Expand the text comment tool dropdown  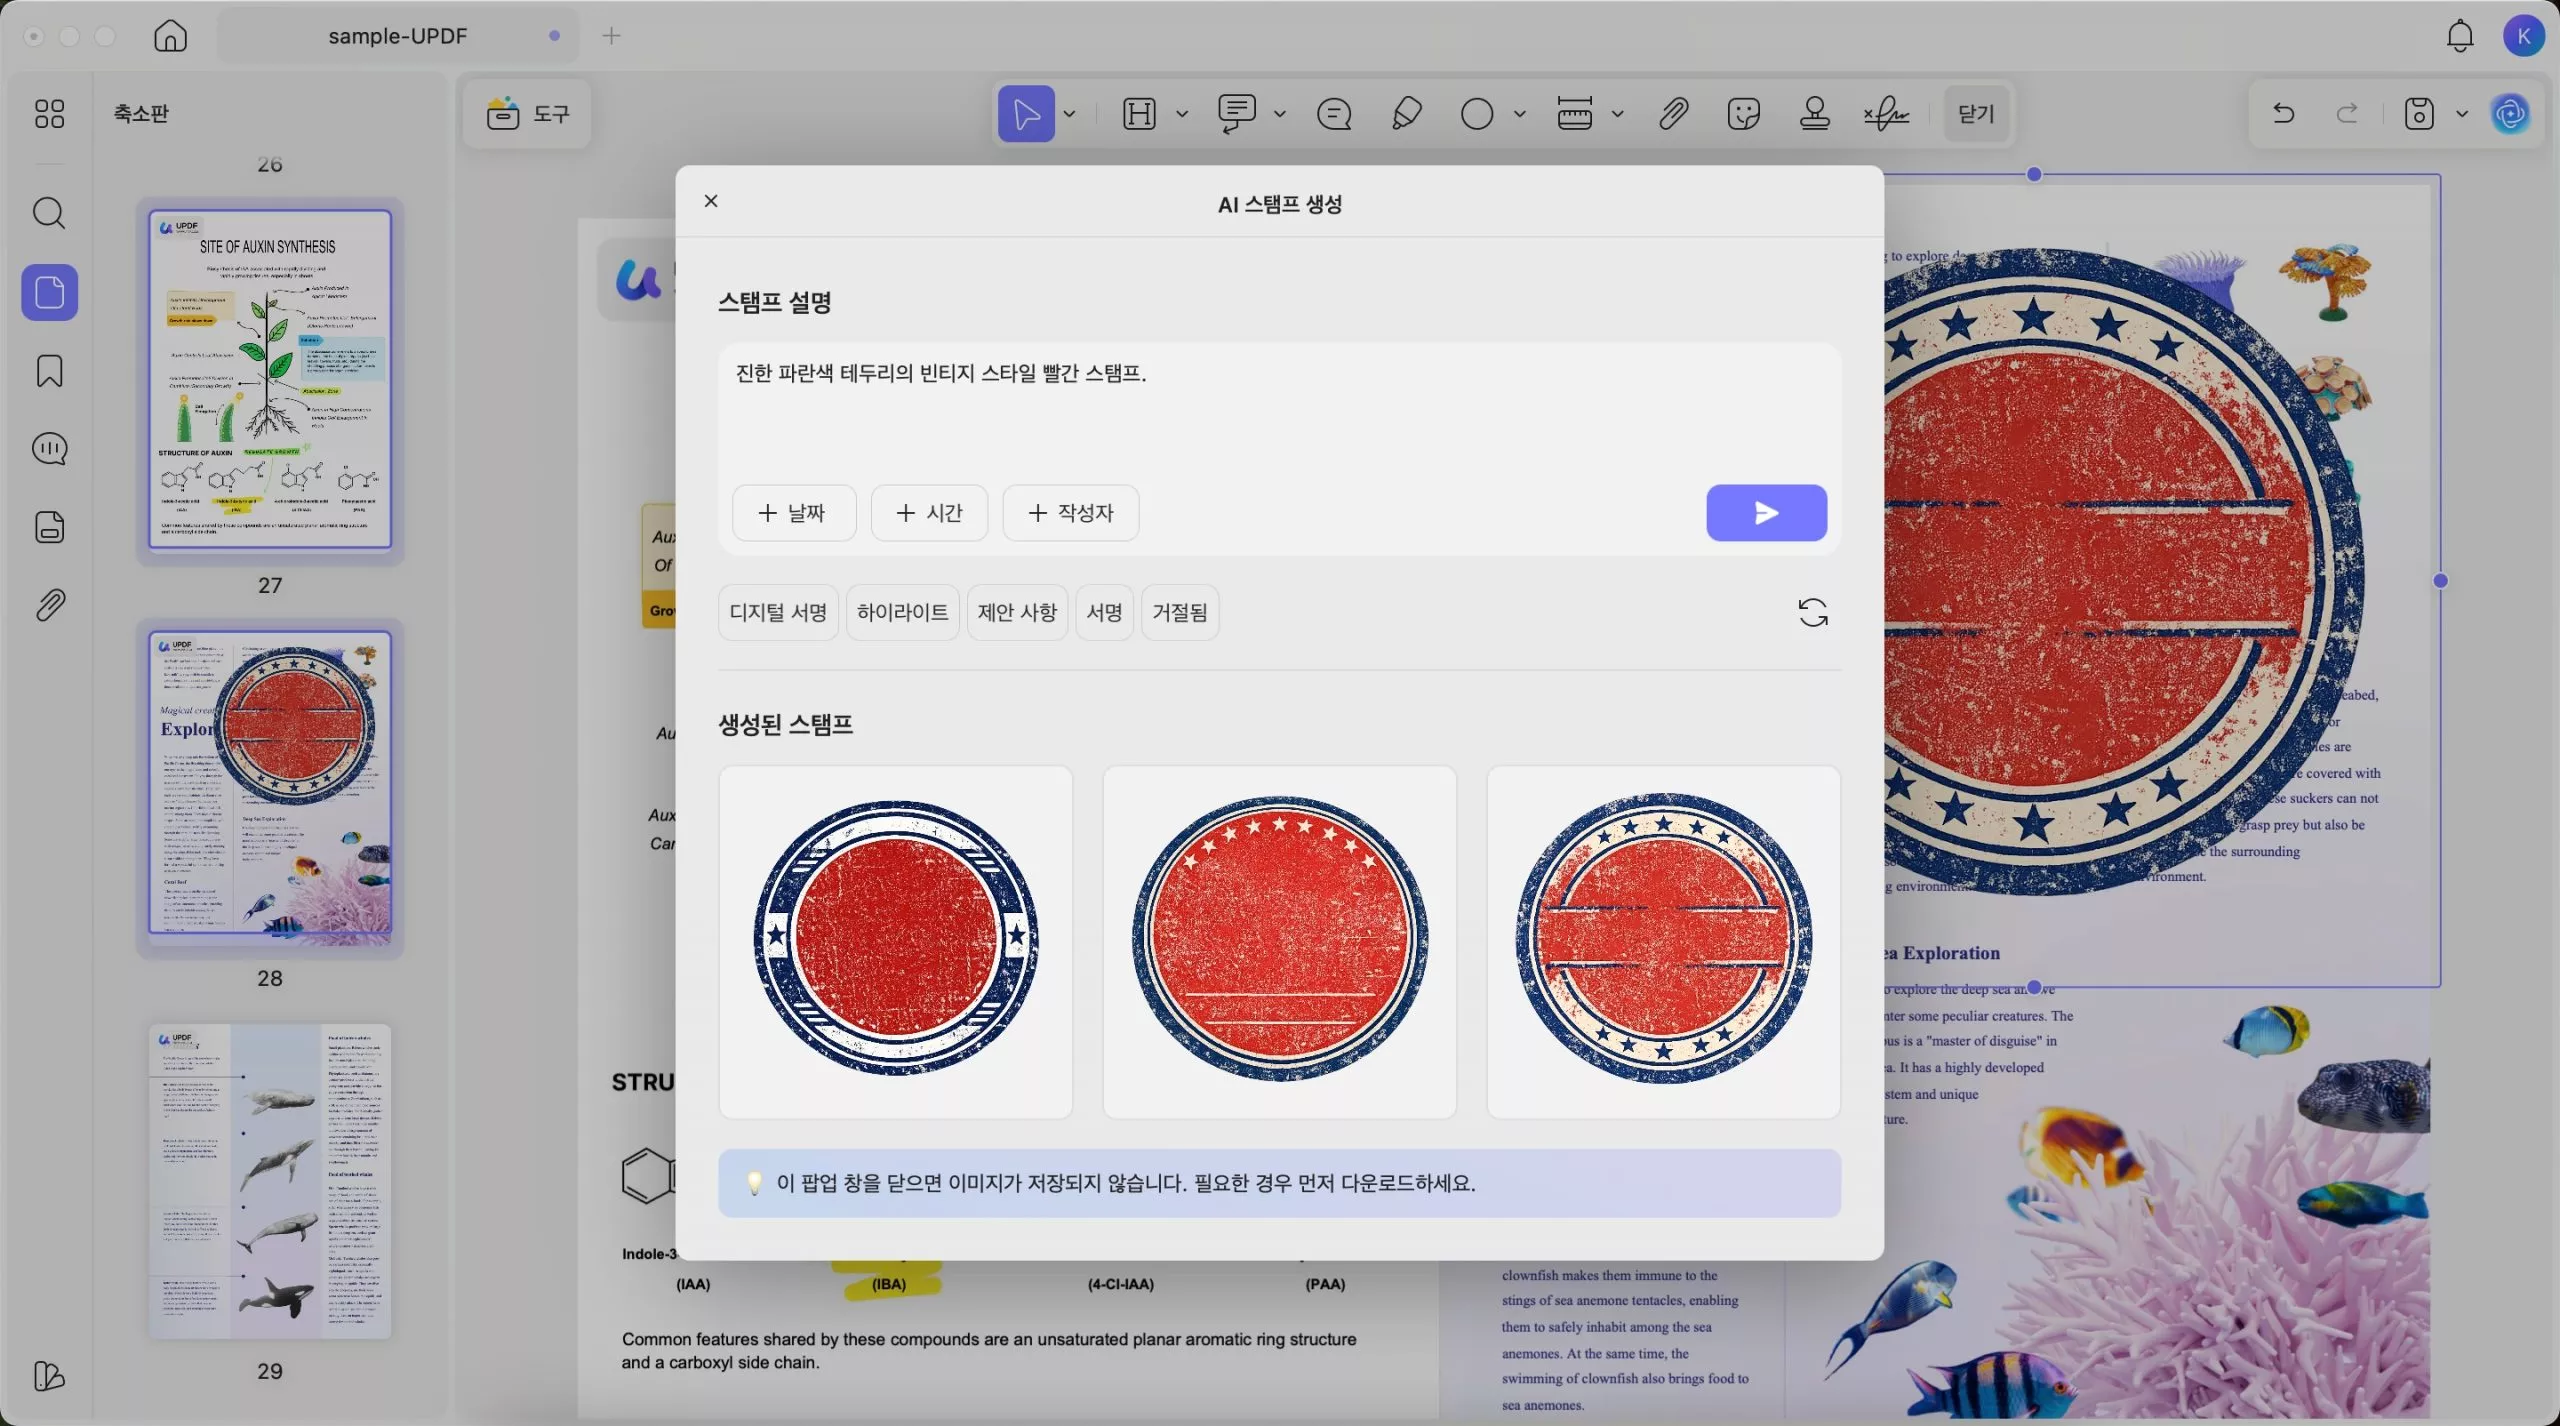click(1279, 114)
